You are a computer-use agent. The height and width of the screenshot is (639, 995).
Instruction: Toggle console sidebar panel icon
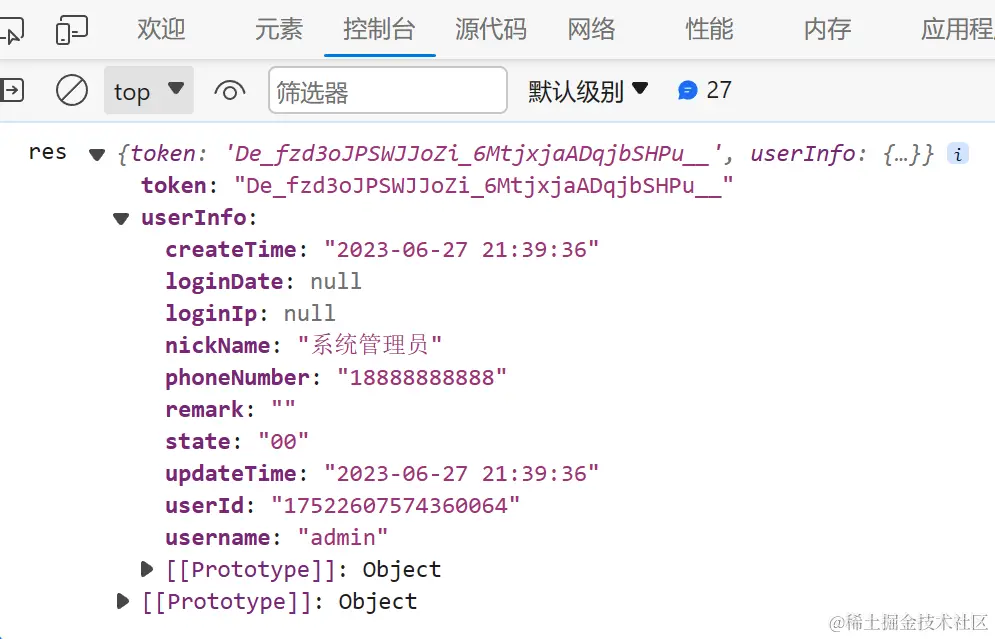[x=11, y=91]
